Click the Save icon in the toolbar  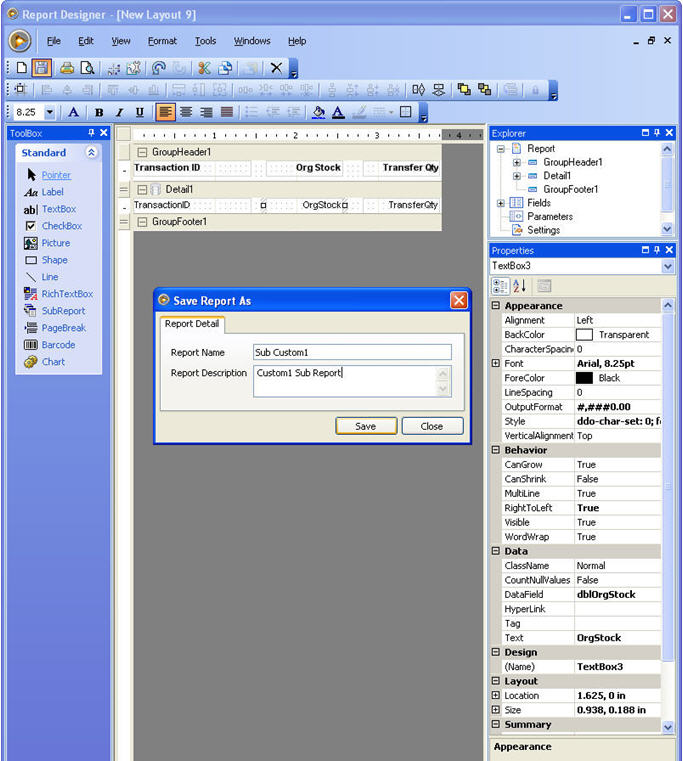click(x=41, y=68)
